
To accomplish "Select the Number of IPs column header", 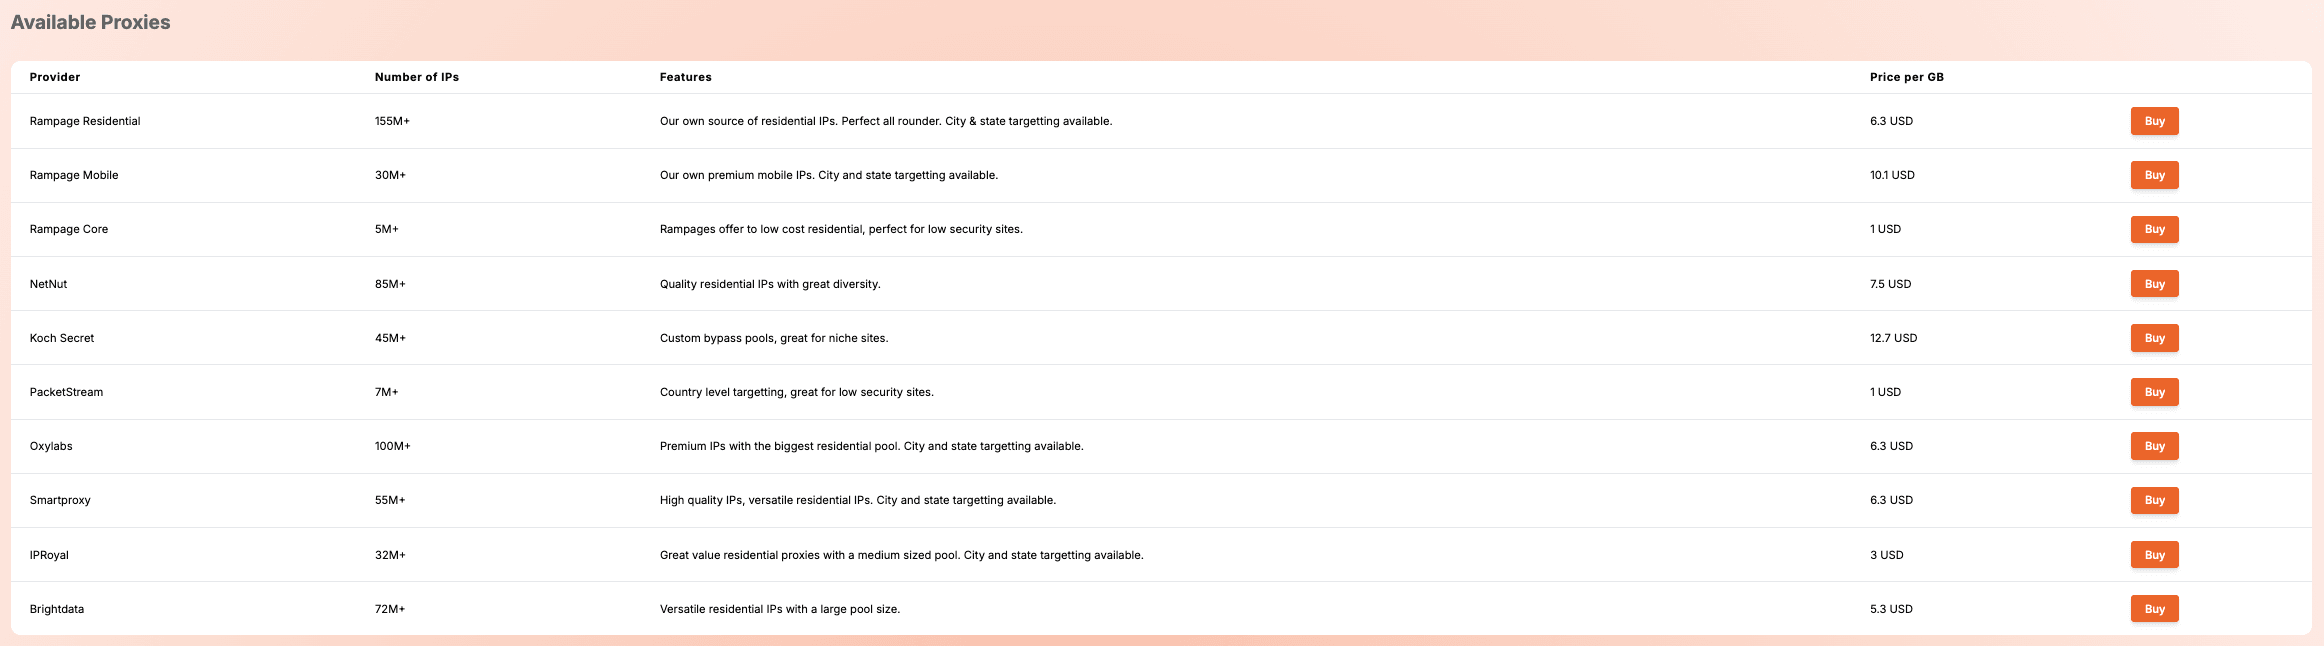I will 417,77.
